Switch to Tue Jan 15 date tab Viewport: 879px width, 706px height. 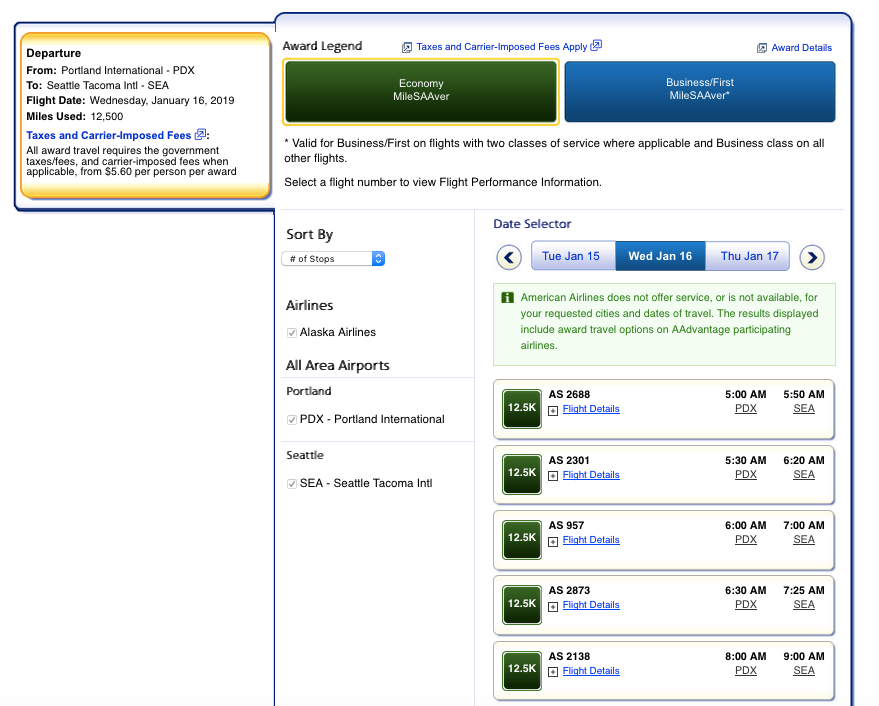point(571,257)
